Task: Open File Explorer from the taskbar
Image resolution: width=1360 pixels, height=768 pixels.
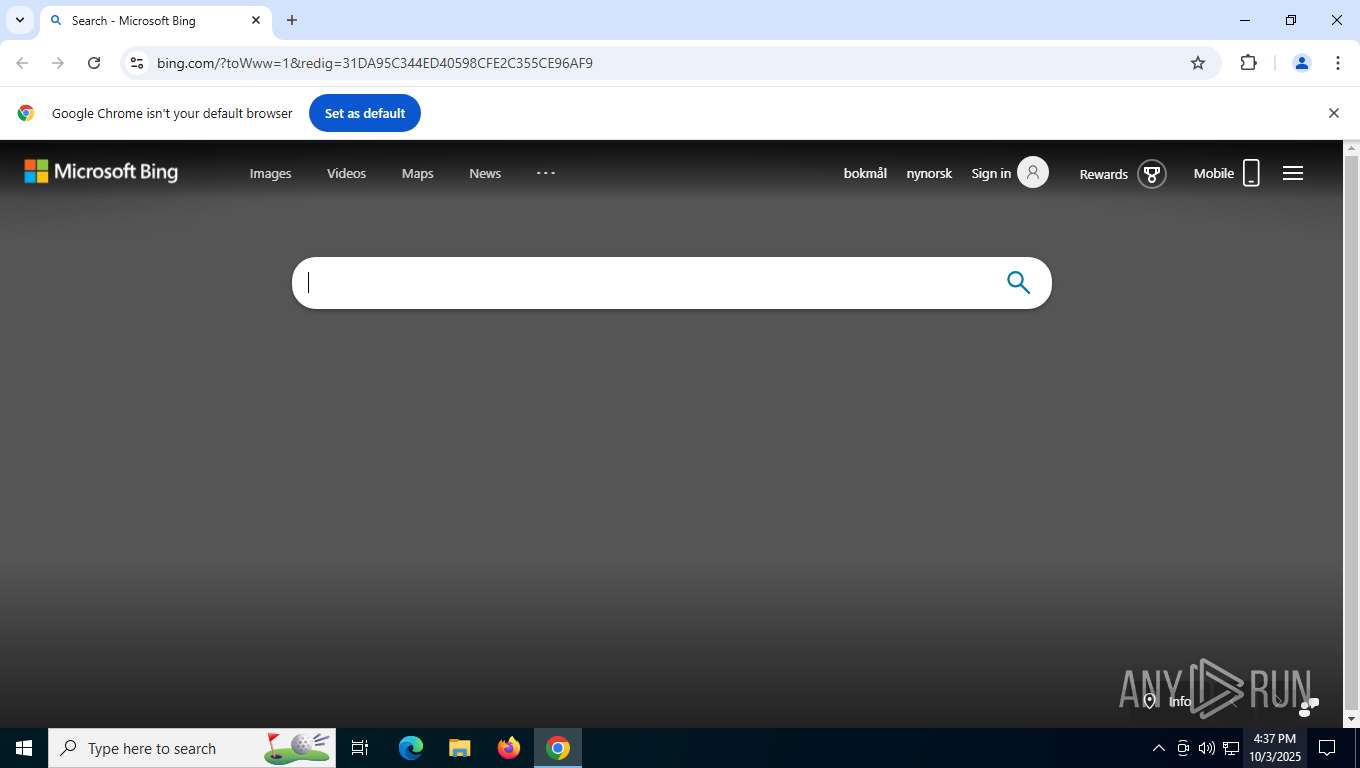Action: pyautogui.click(x=459, y=748)
